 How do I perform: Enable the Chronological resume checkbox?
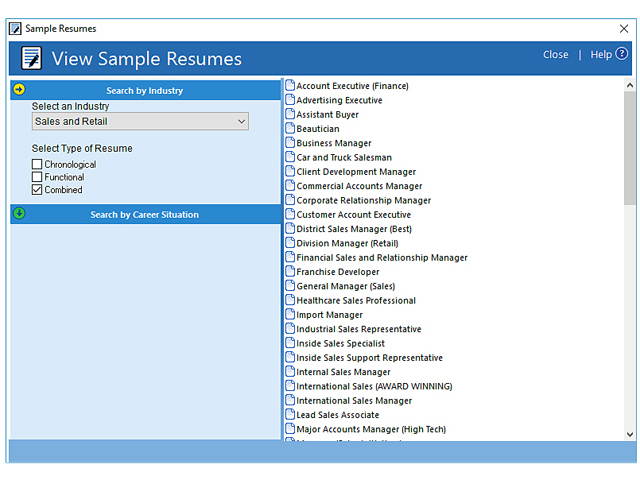pos(37,164)
